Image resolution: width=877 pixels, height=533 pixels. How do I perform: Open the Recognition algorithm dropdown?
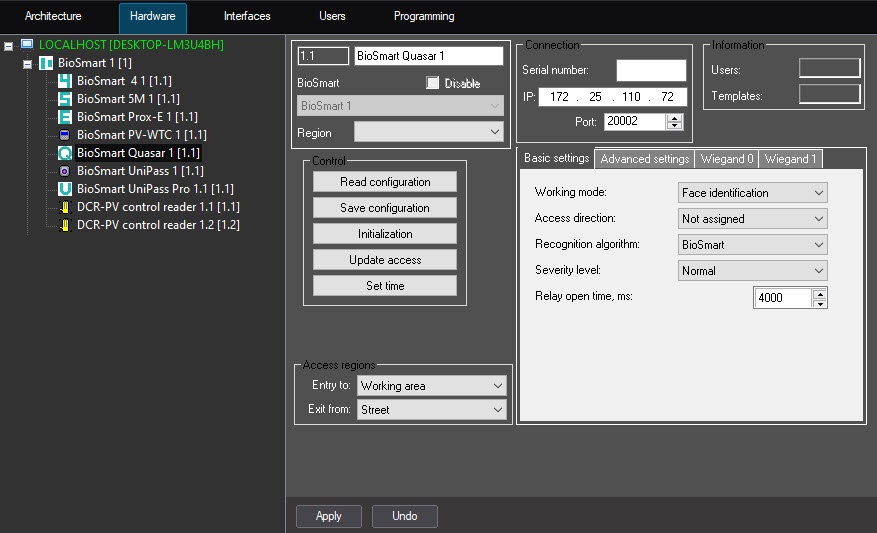752,244
